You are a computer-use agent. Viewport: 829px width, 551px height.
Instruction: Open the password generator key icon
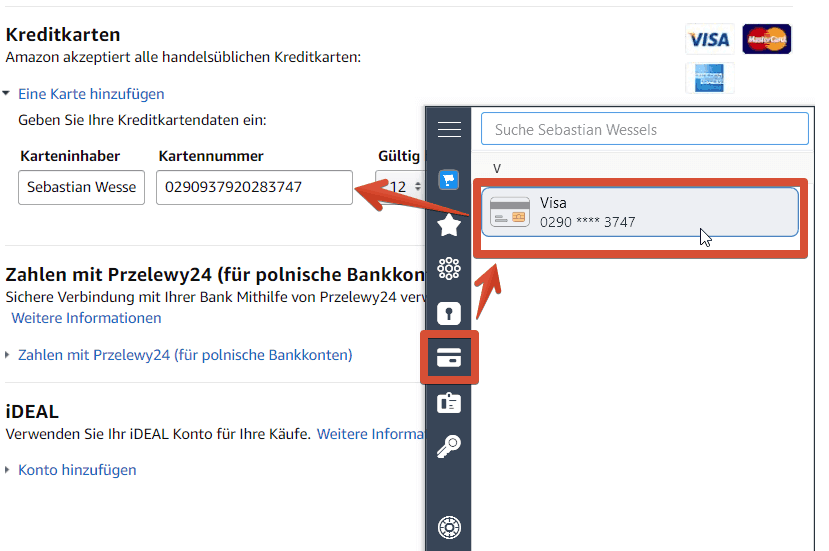449,447
